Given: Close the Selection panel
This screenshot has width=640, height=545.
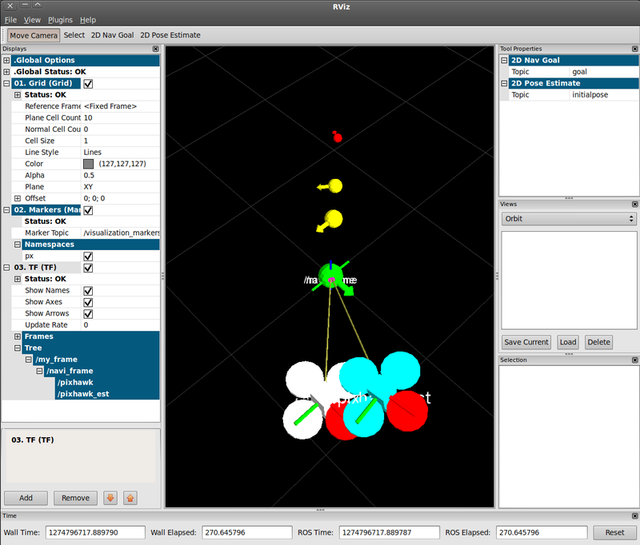Looking at the screenshot, I should [632, 360].
